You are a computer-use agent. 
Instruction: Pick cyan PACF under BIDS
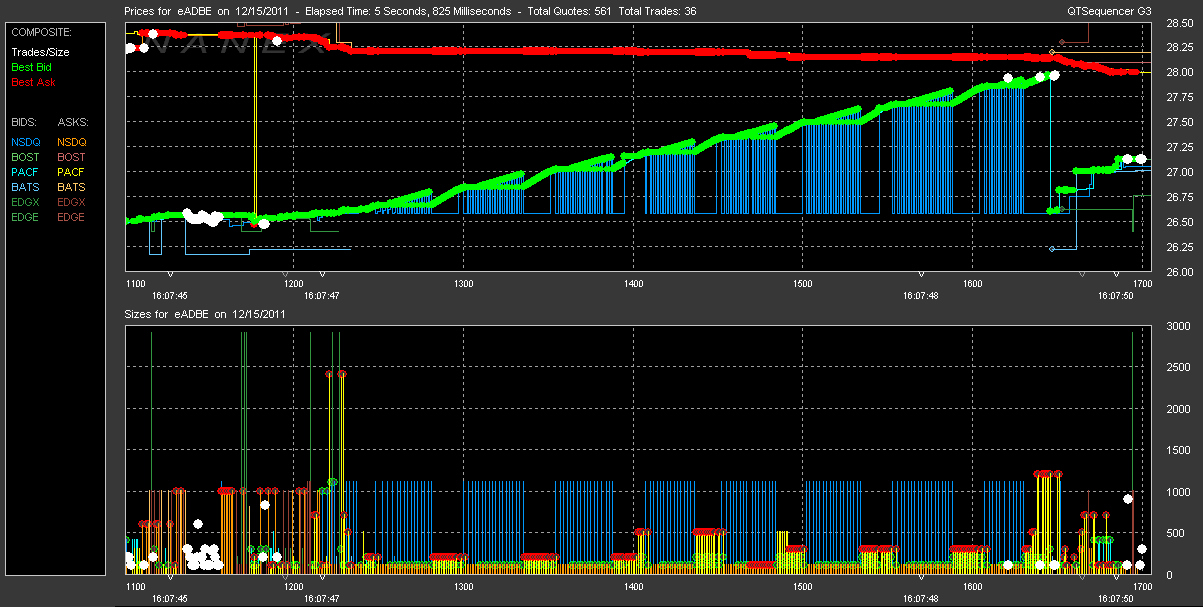[x=26, y=172]
